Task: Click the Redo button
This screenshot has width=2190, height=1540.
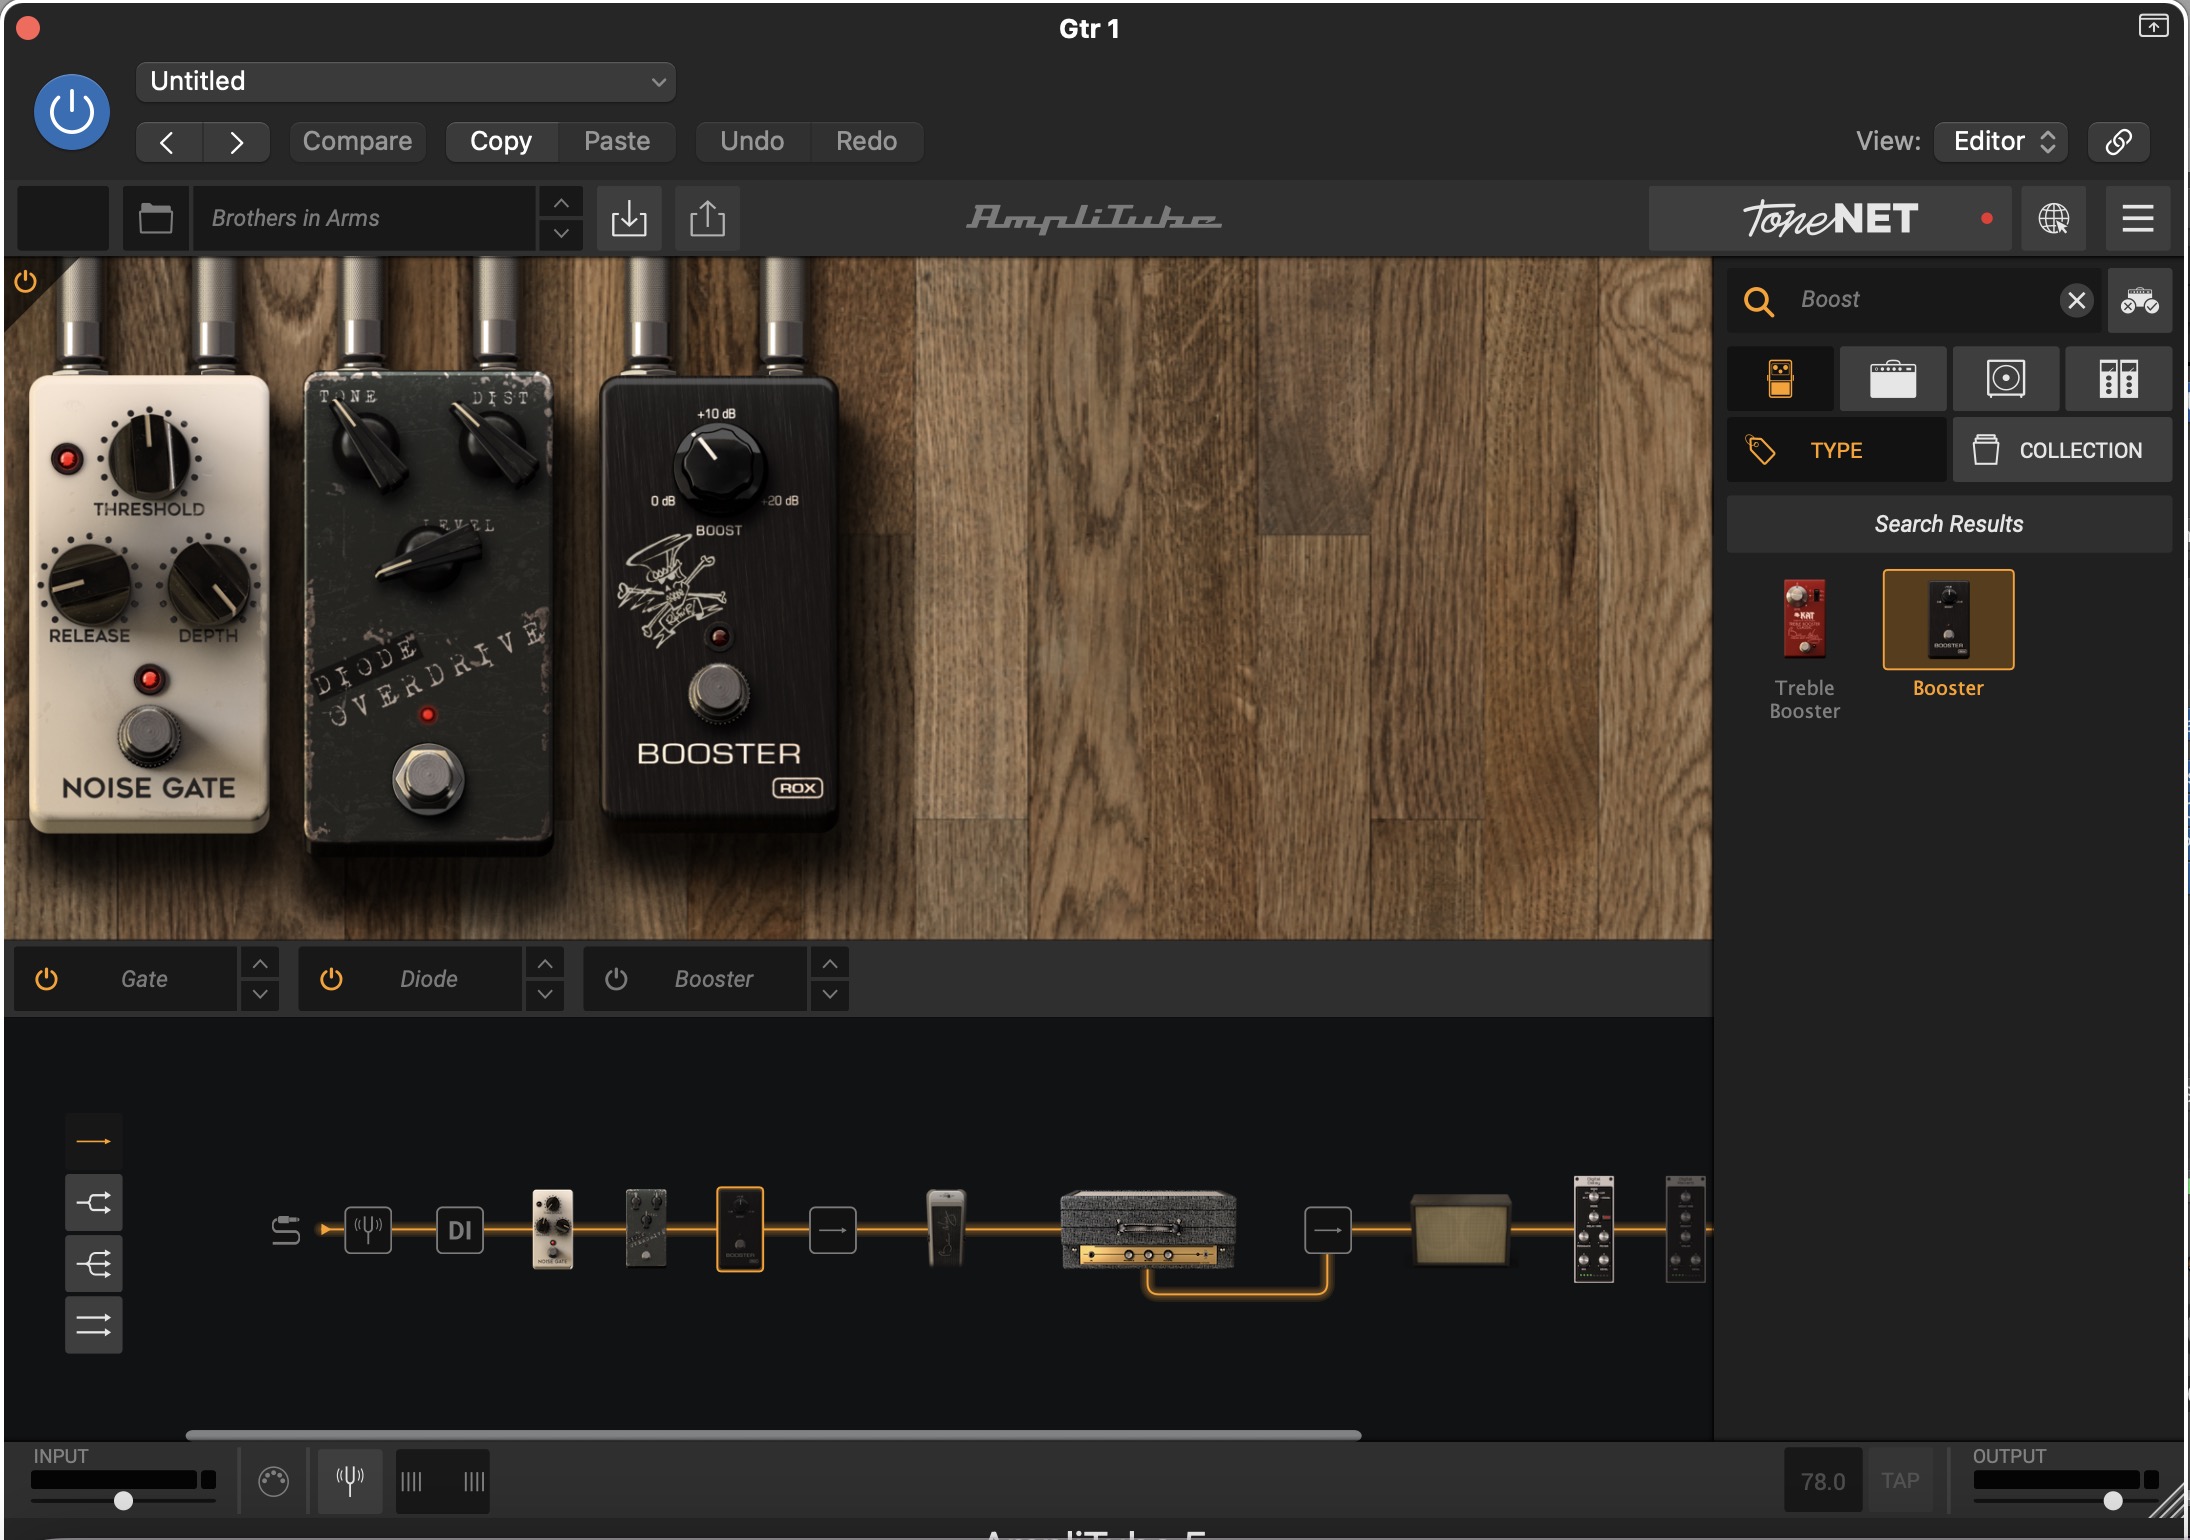Action: point(866,141)
